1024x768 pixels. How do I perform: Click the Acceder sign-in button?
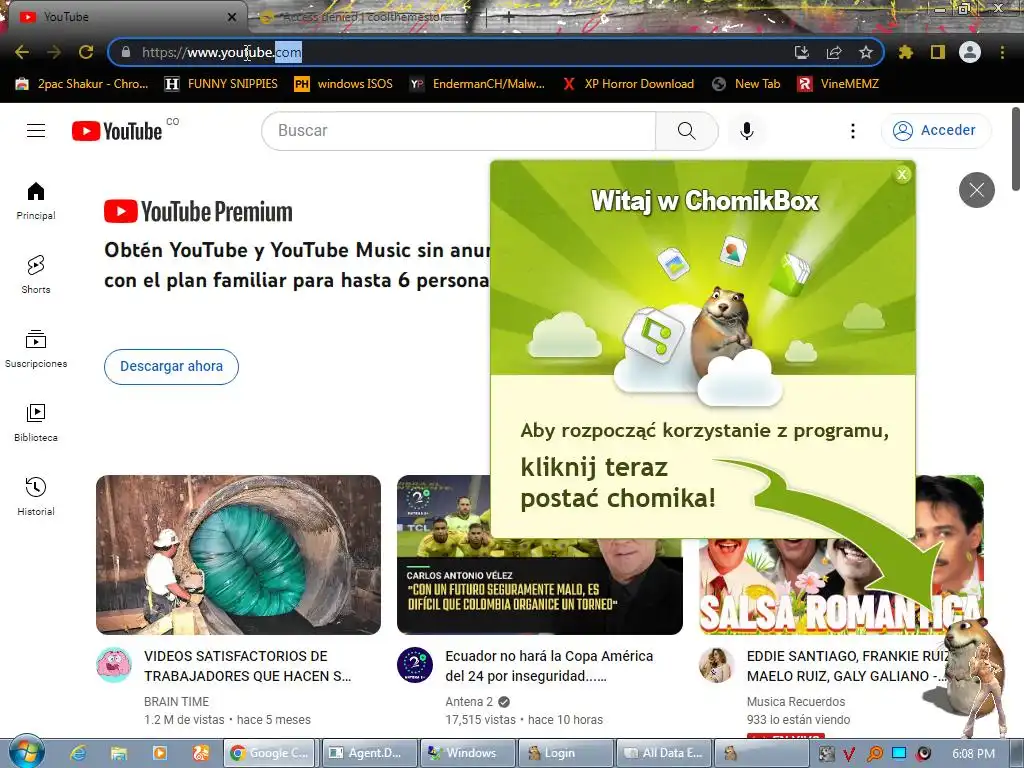[x=936, y=131]
